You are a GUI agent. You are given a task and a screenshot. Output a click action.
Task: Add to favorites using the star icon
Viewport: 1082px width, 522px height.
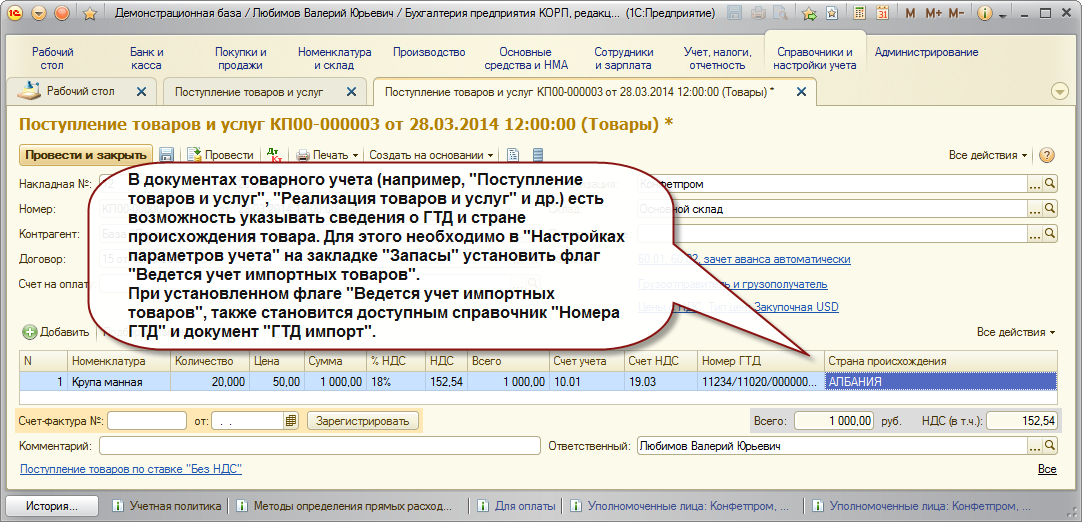point(89,13)
